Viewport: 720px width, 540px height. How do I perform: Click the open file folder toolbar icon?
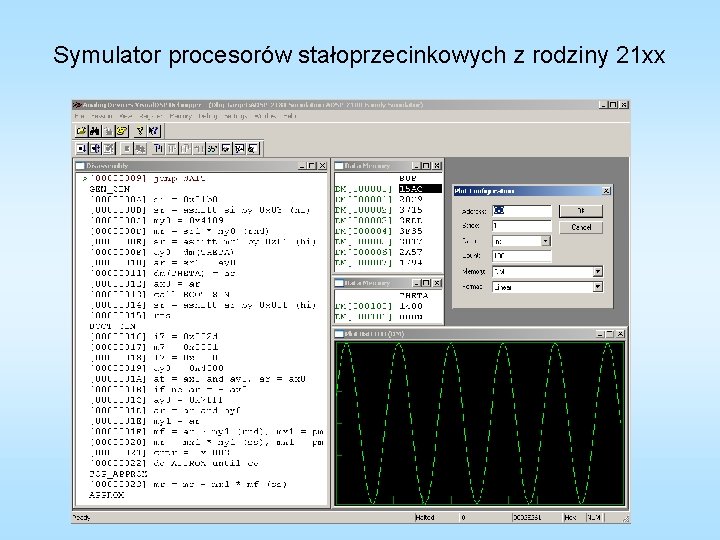click(x=81, y=131)
